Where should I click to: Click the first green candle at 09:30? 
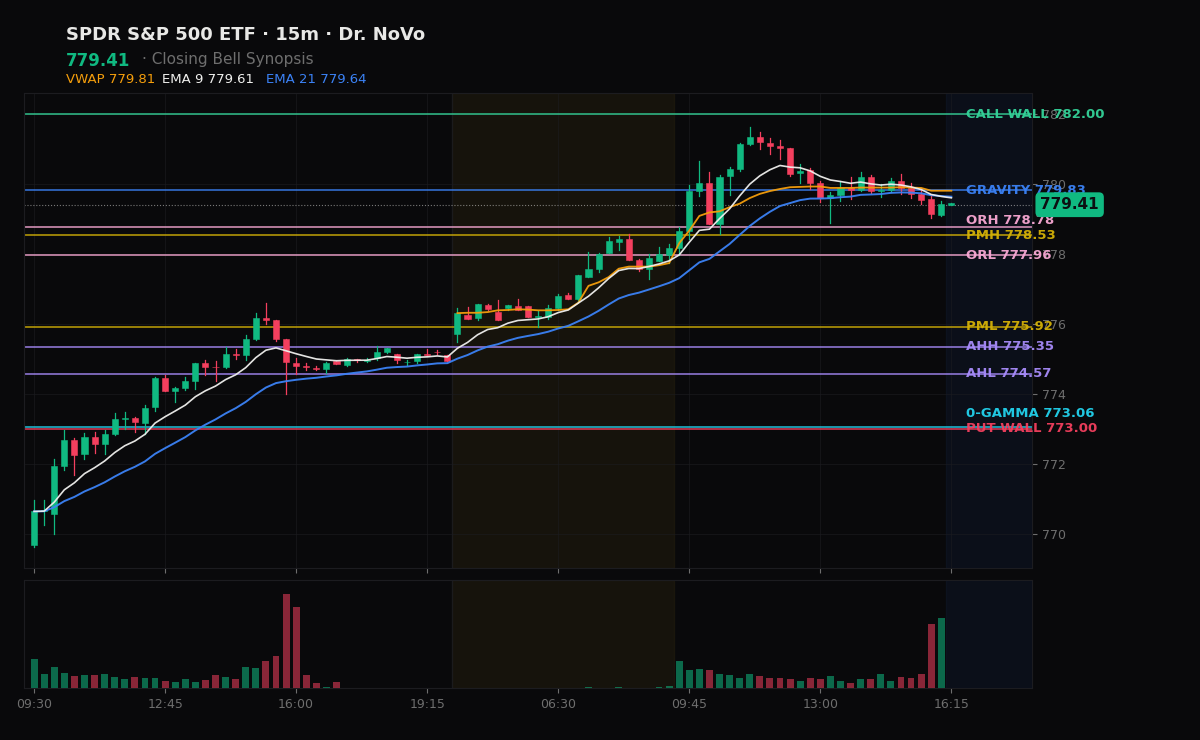tap(34, 527)
